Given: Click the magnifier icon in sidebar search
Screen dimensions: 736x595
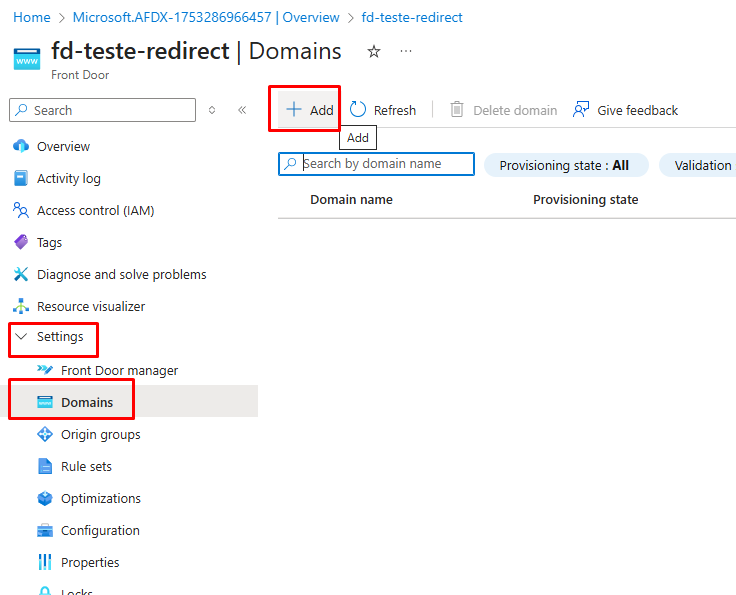Looking at the screenshot, I should pos(21,110).
